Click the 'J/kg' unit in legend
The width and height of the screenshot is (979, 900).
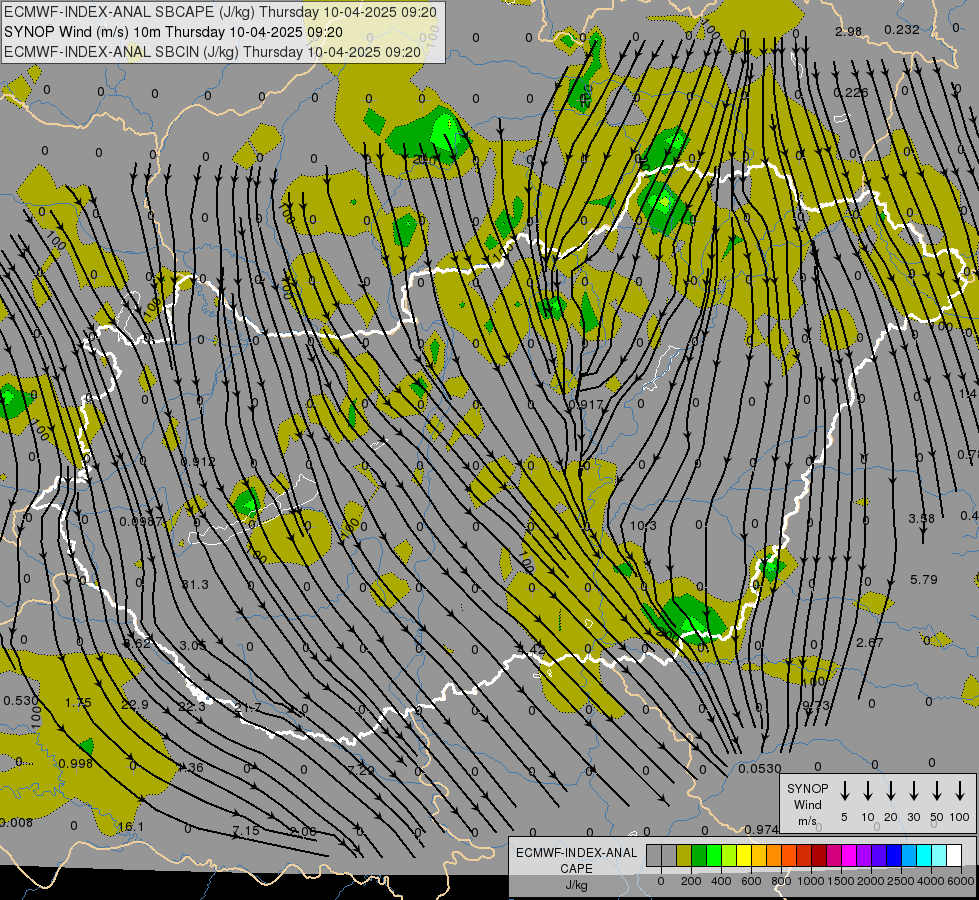point(576,885)
